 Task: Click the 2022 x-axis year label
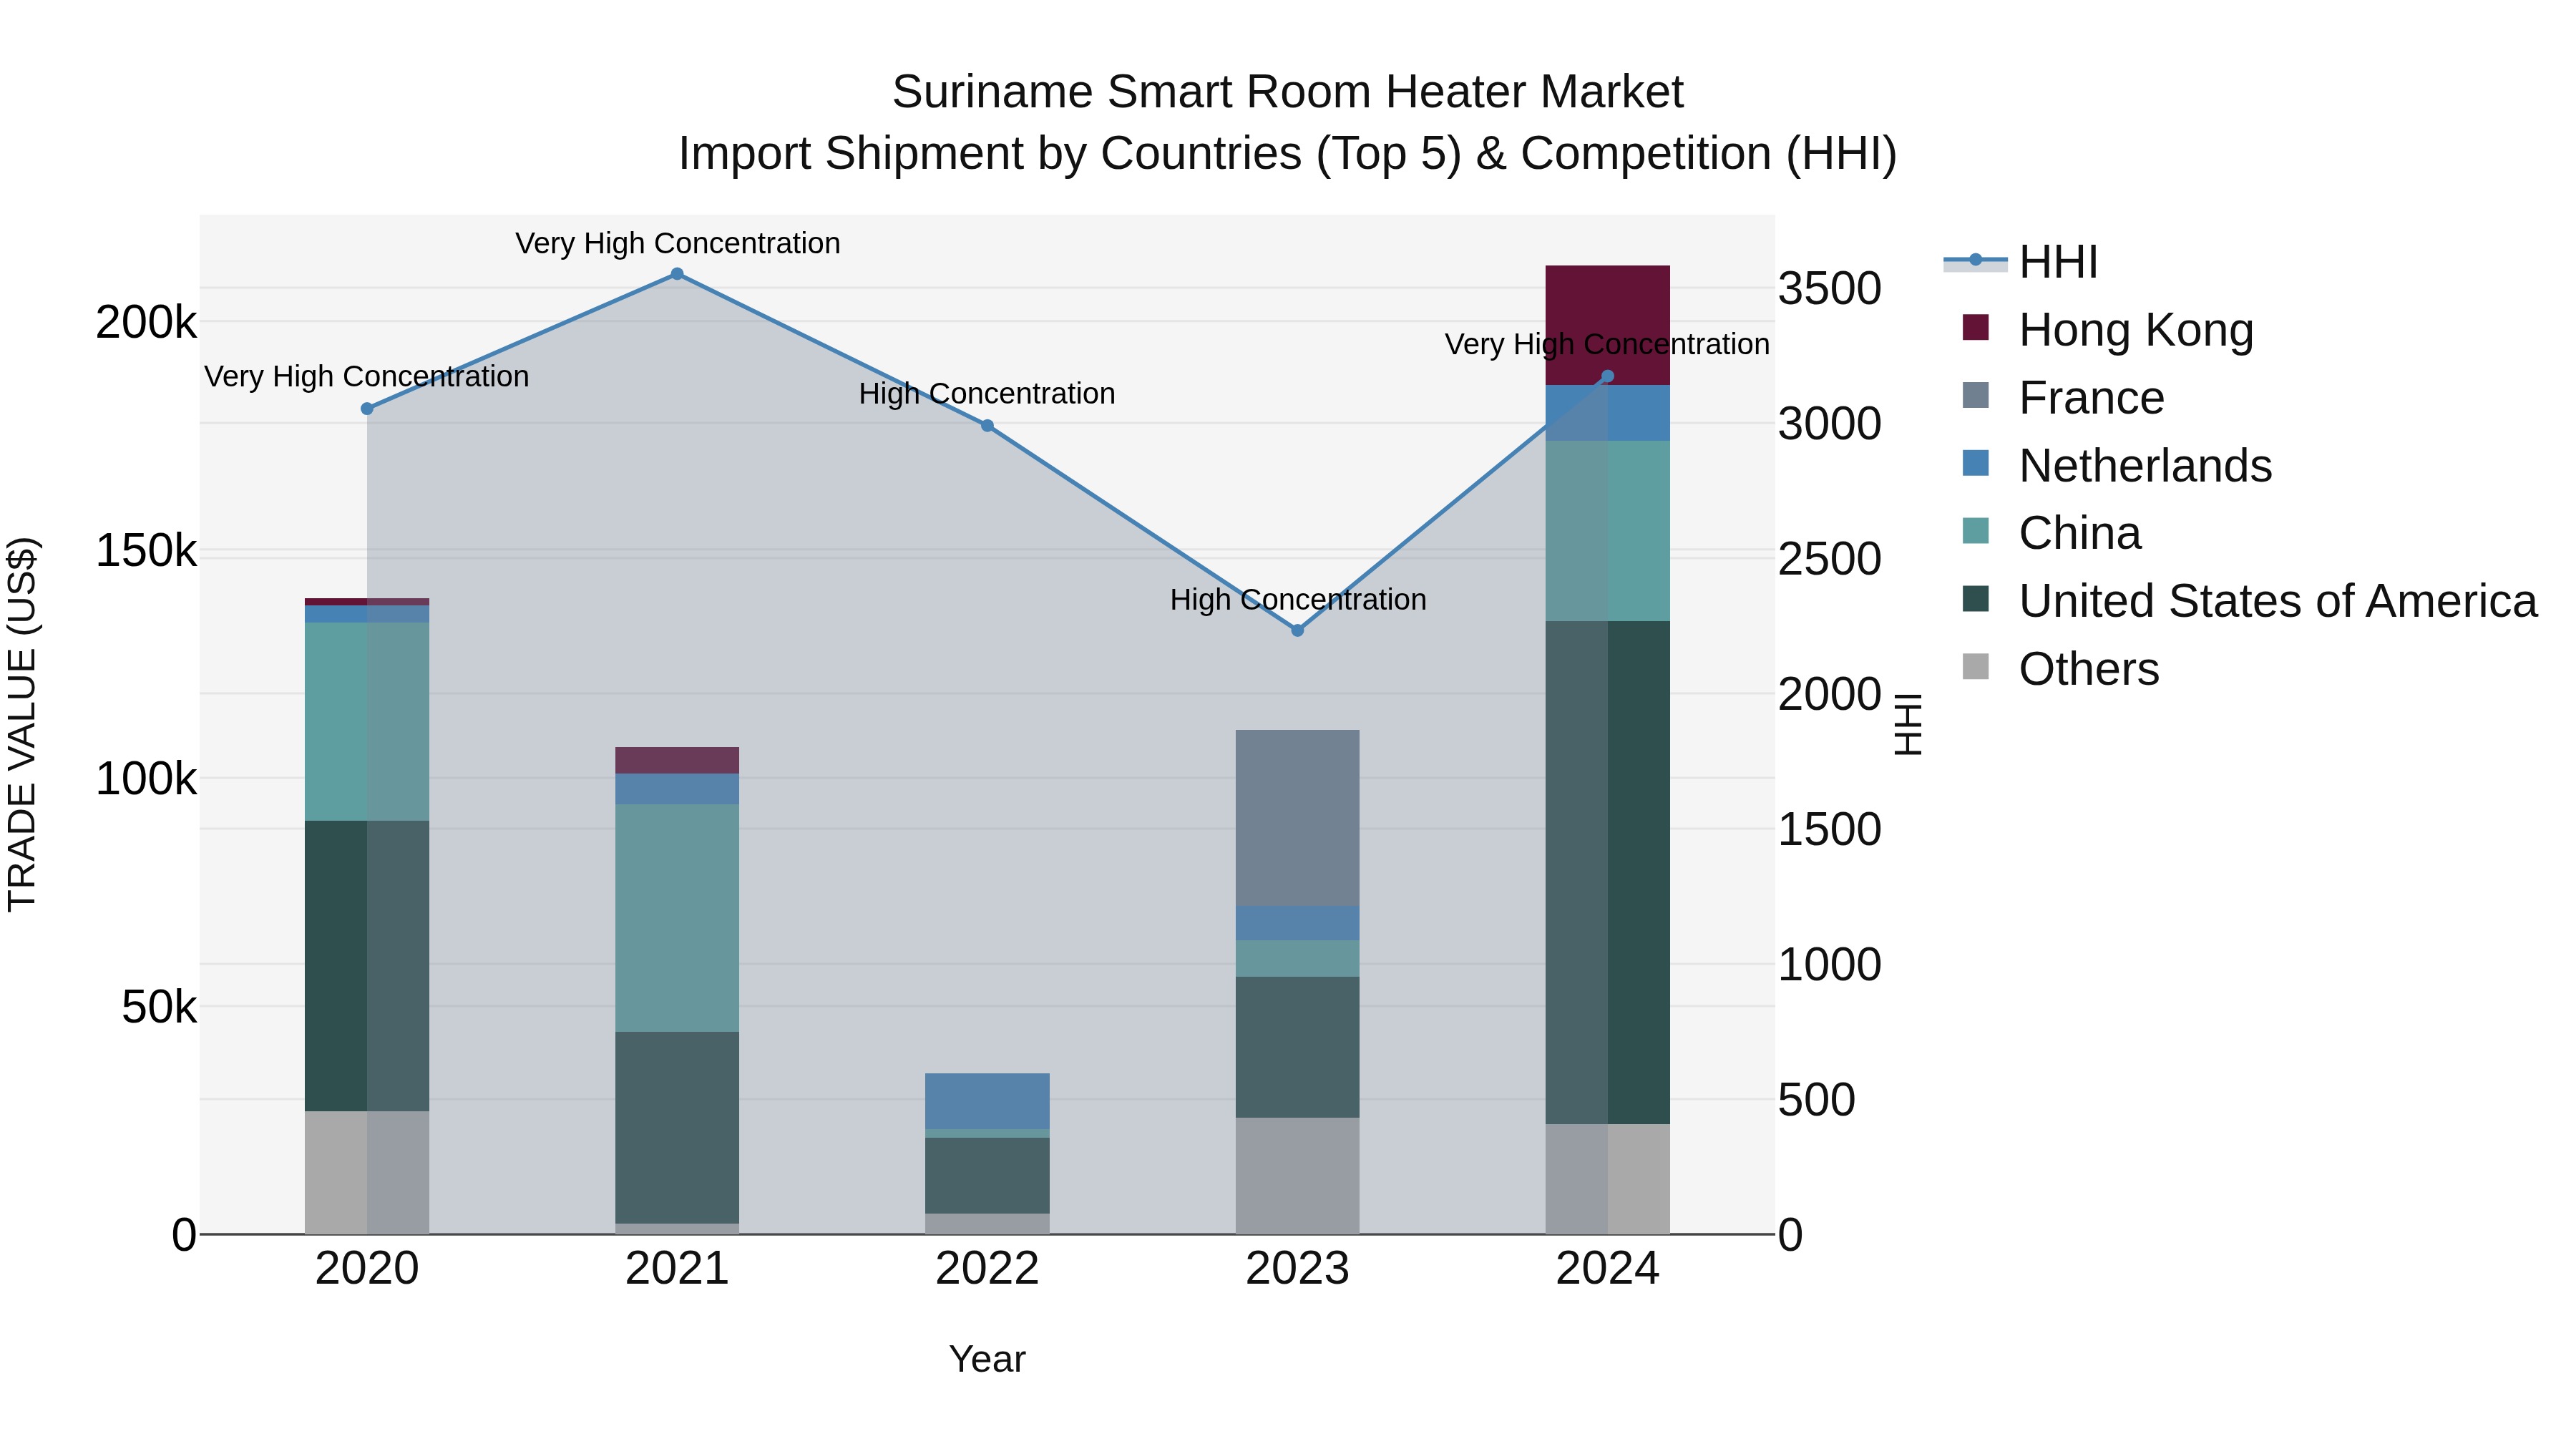click(x=987, y=1269)
